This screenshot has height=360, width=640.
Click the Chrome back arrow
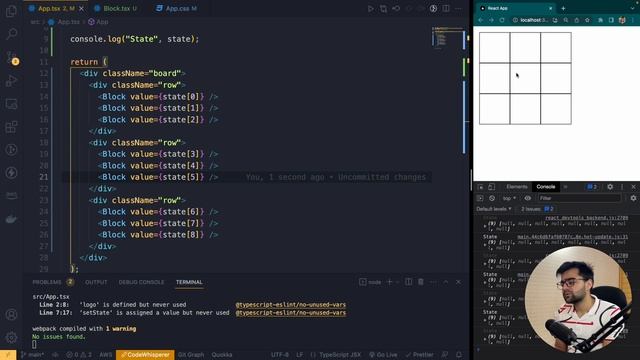[x=480, y=20]
